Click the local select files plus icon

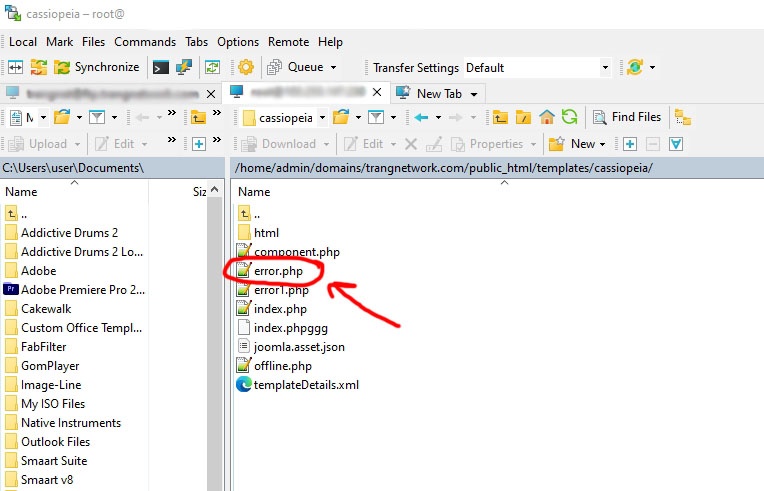click(199, 144)
